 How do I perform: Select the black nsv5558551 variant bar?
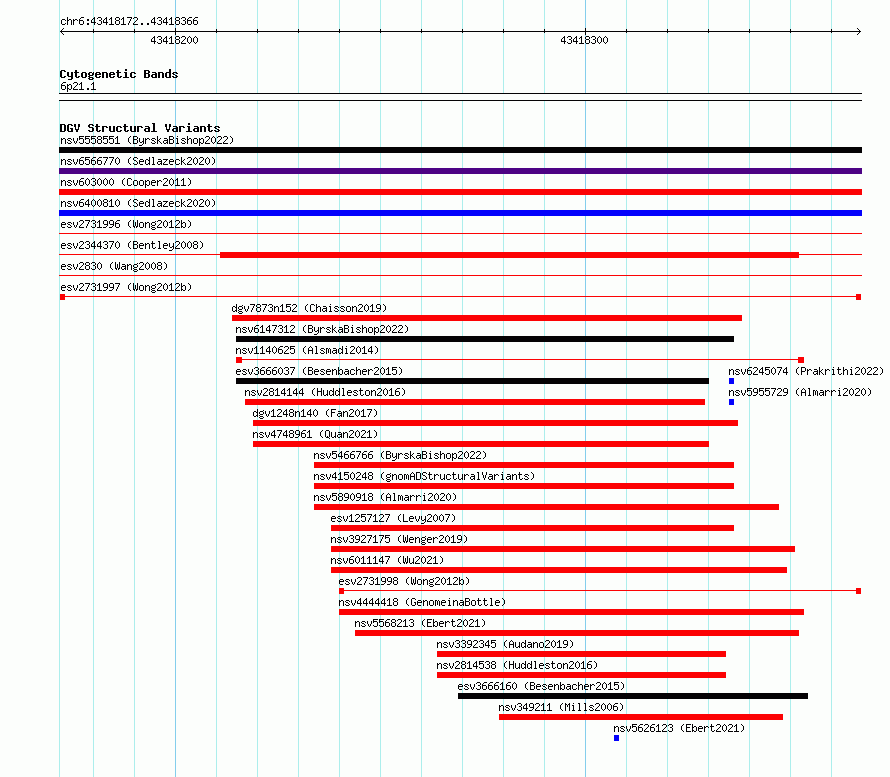point(460,150)
